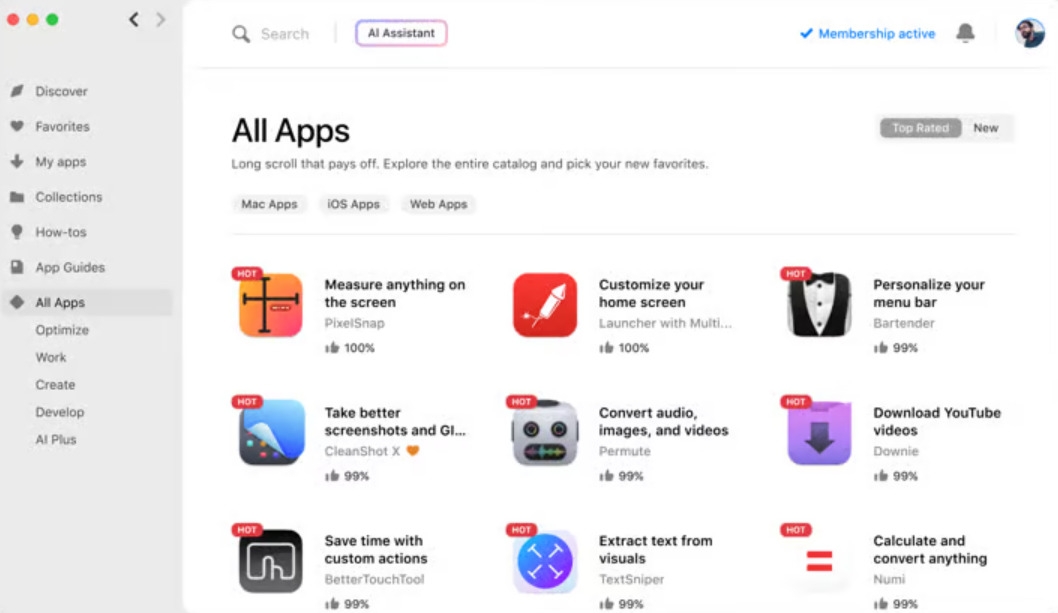Switch sorting to Top Rated

pyautogui.click(x=920, y=128)
